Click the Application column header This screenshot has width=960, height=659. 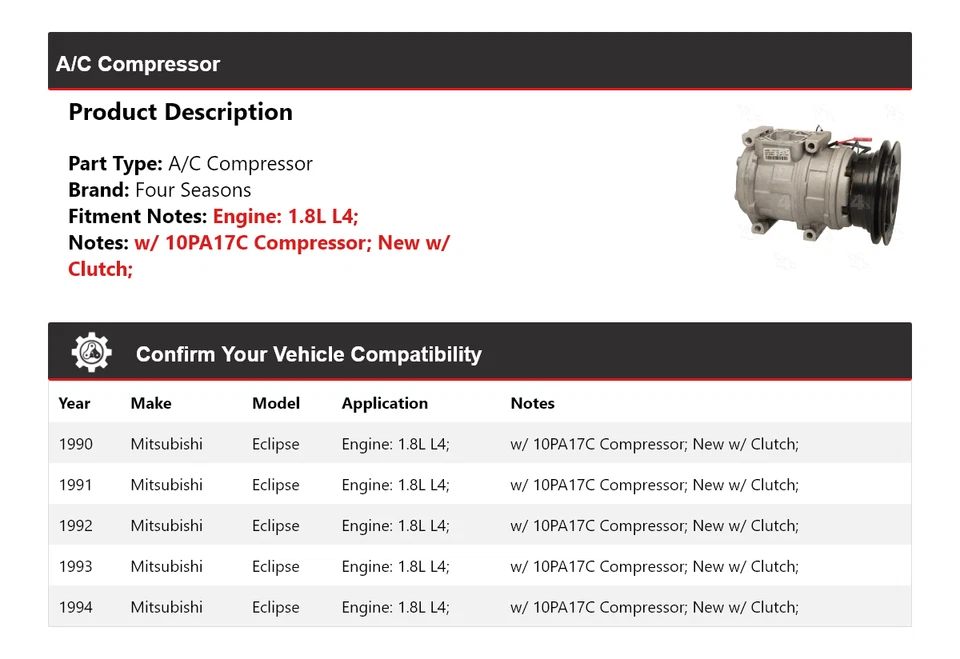point(385,403)
